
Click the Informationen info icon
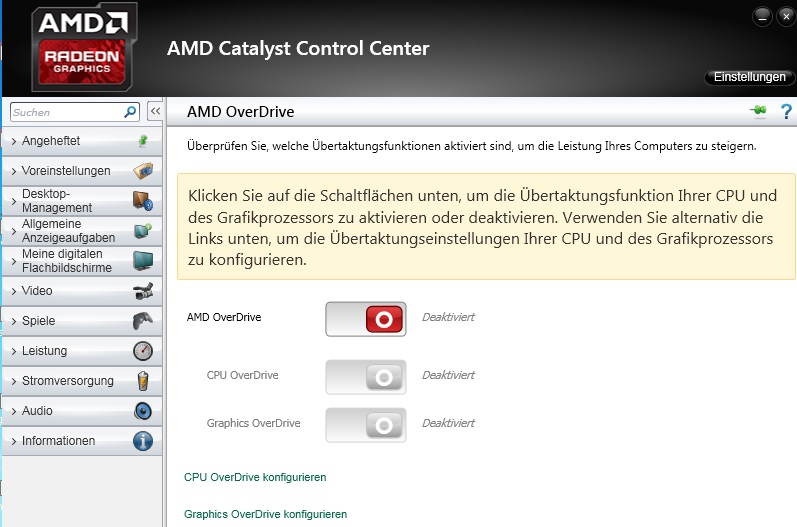[143, 441]
